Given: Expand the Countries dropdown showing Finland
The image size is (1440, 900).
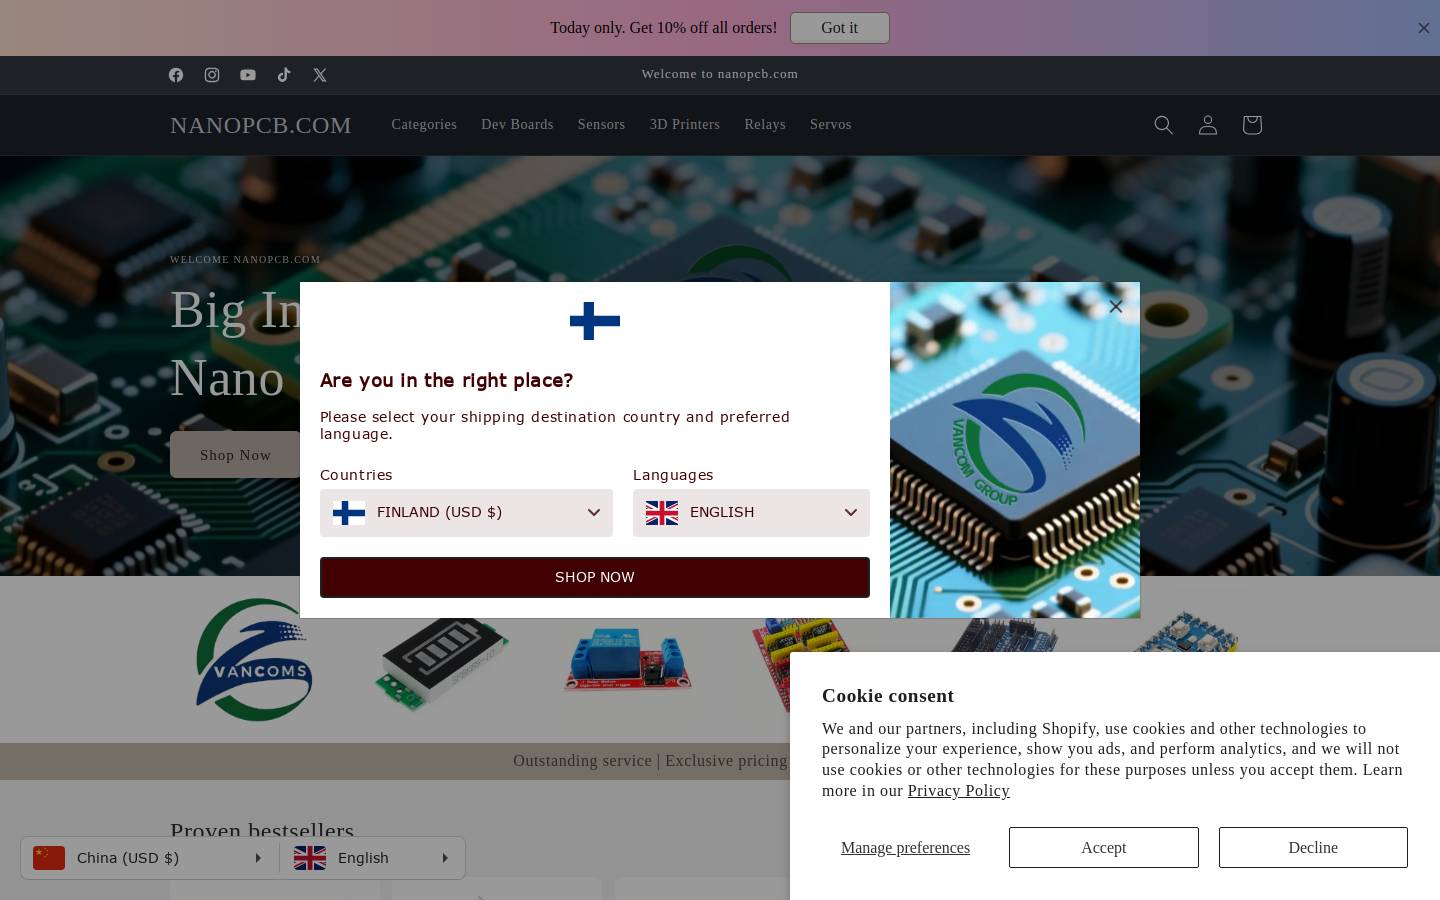Looking at the screenshot, I should point(466,513).
